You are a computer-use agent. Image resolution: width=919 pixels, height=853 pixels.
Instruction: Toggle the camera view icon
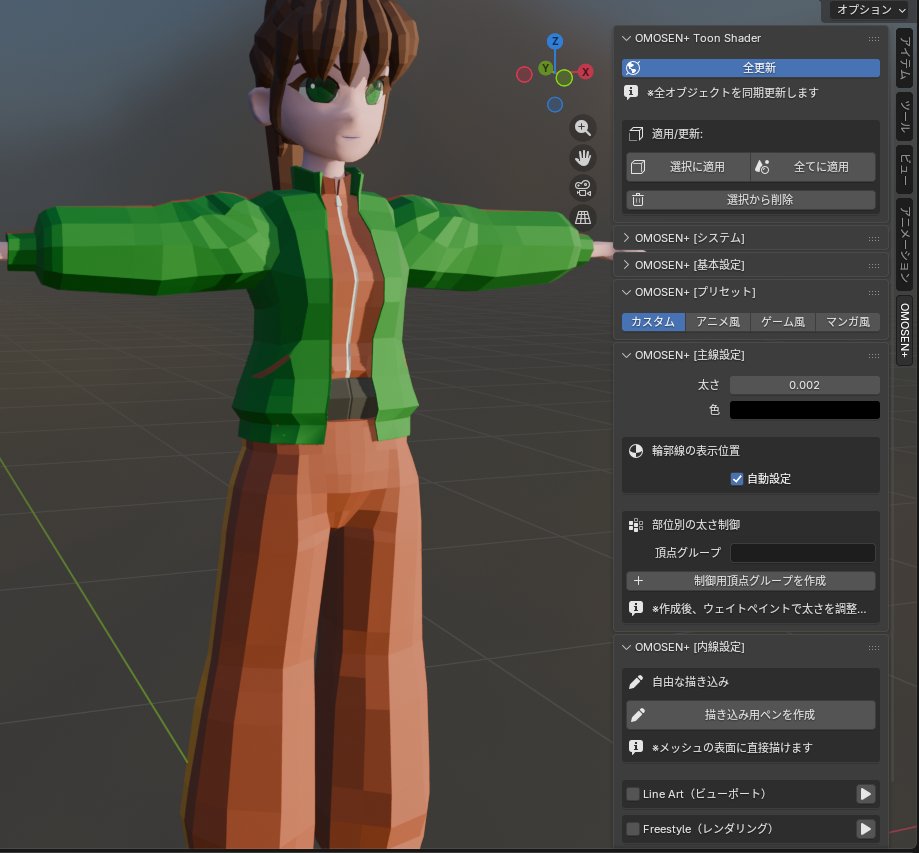[x=583, y=187]
